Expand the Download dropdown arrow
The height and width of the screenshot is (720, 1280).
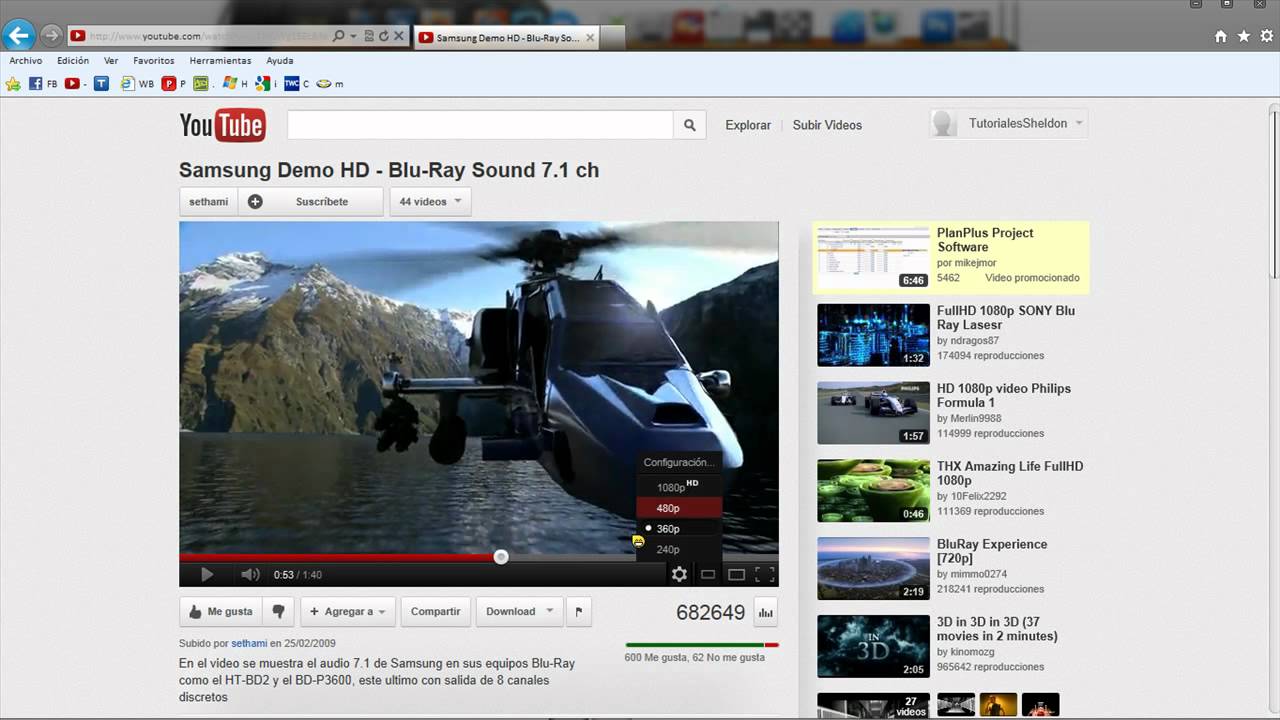[x=549, y=611]
